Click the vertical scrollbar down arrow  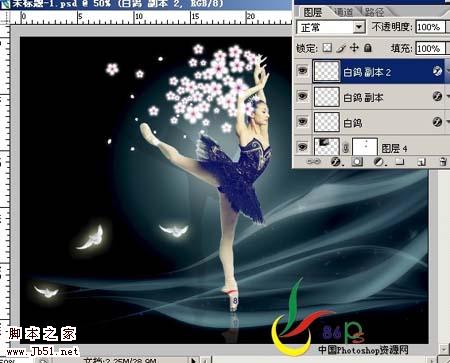pyautogui.click(x=444, y=349)
